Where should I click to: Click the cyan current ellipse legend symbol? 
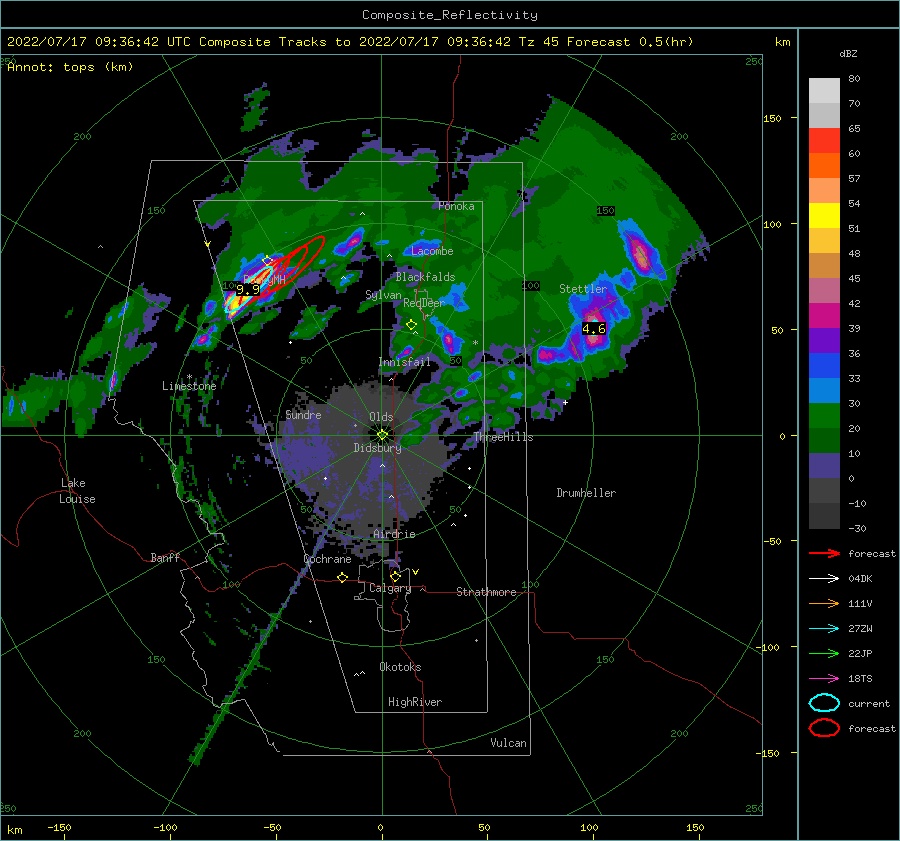point(824,703)
